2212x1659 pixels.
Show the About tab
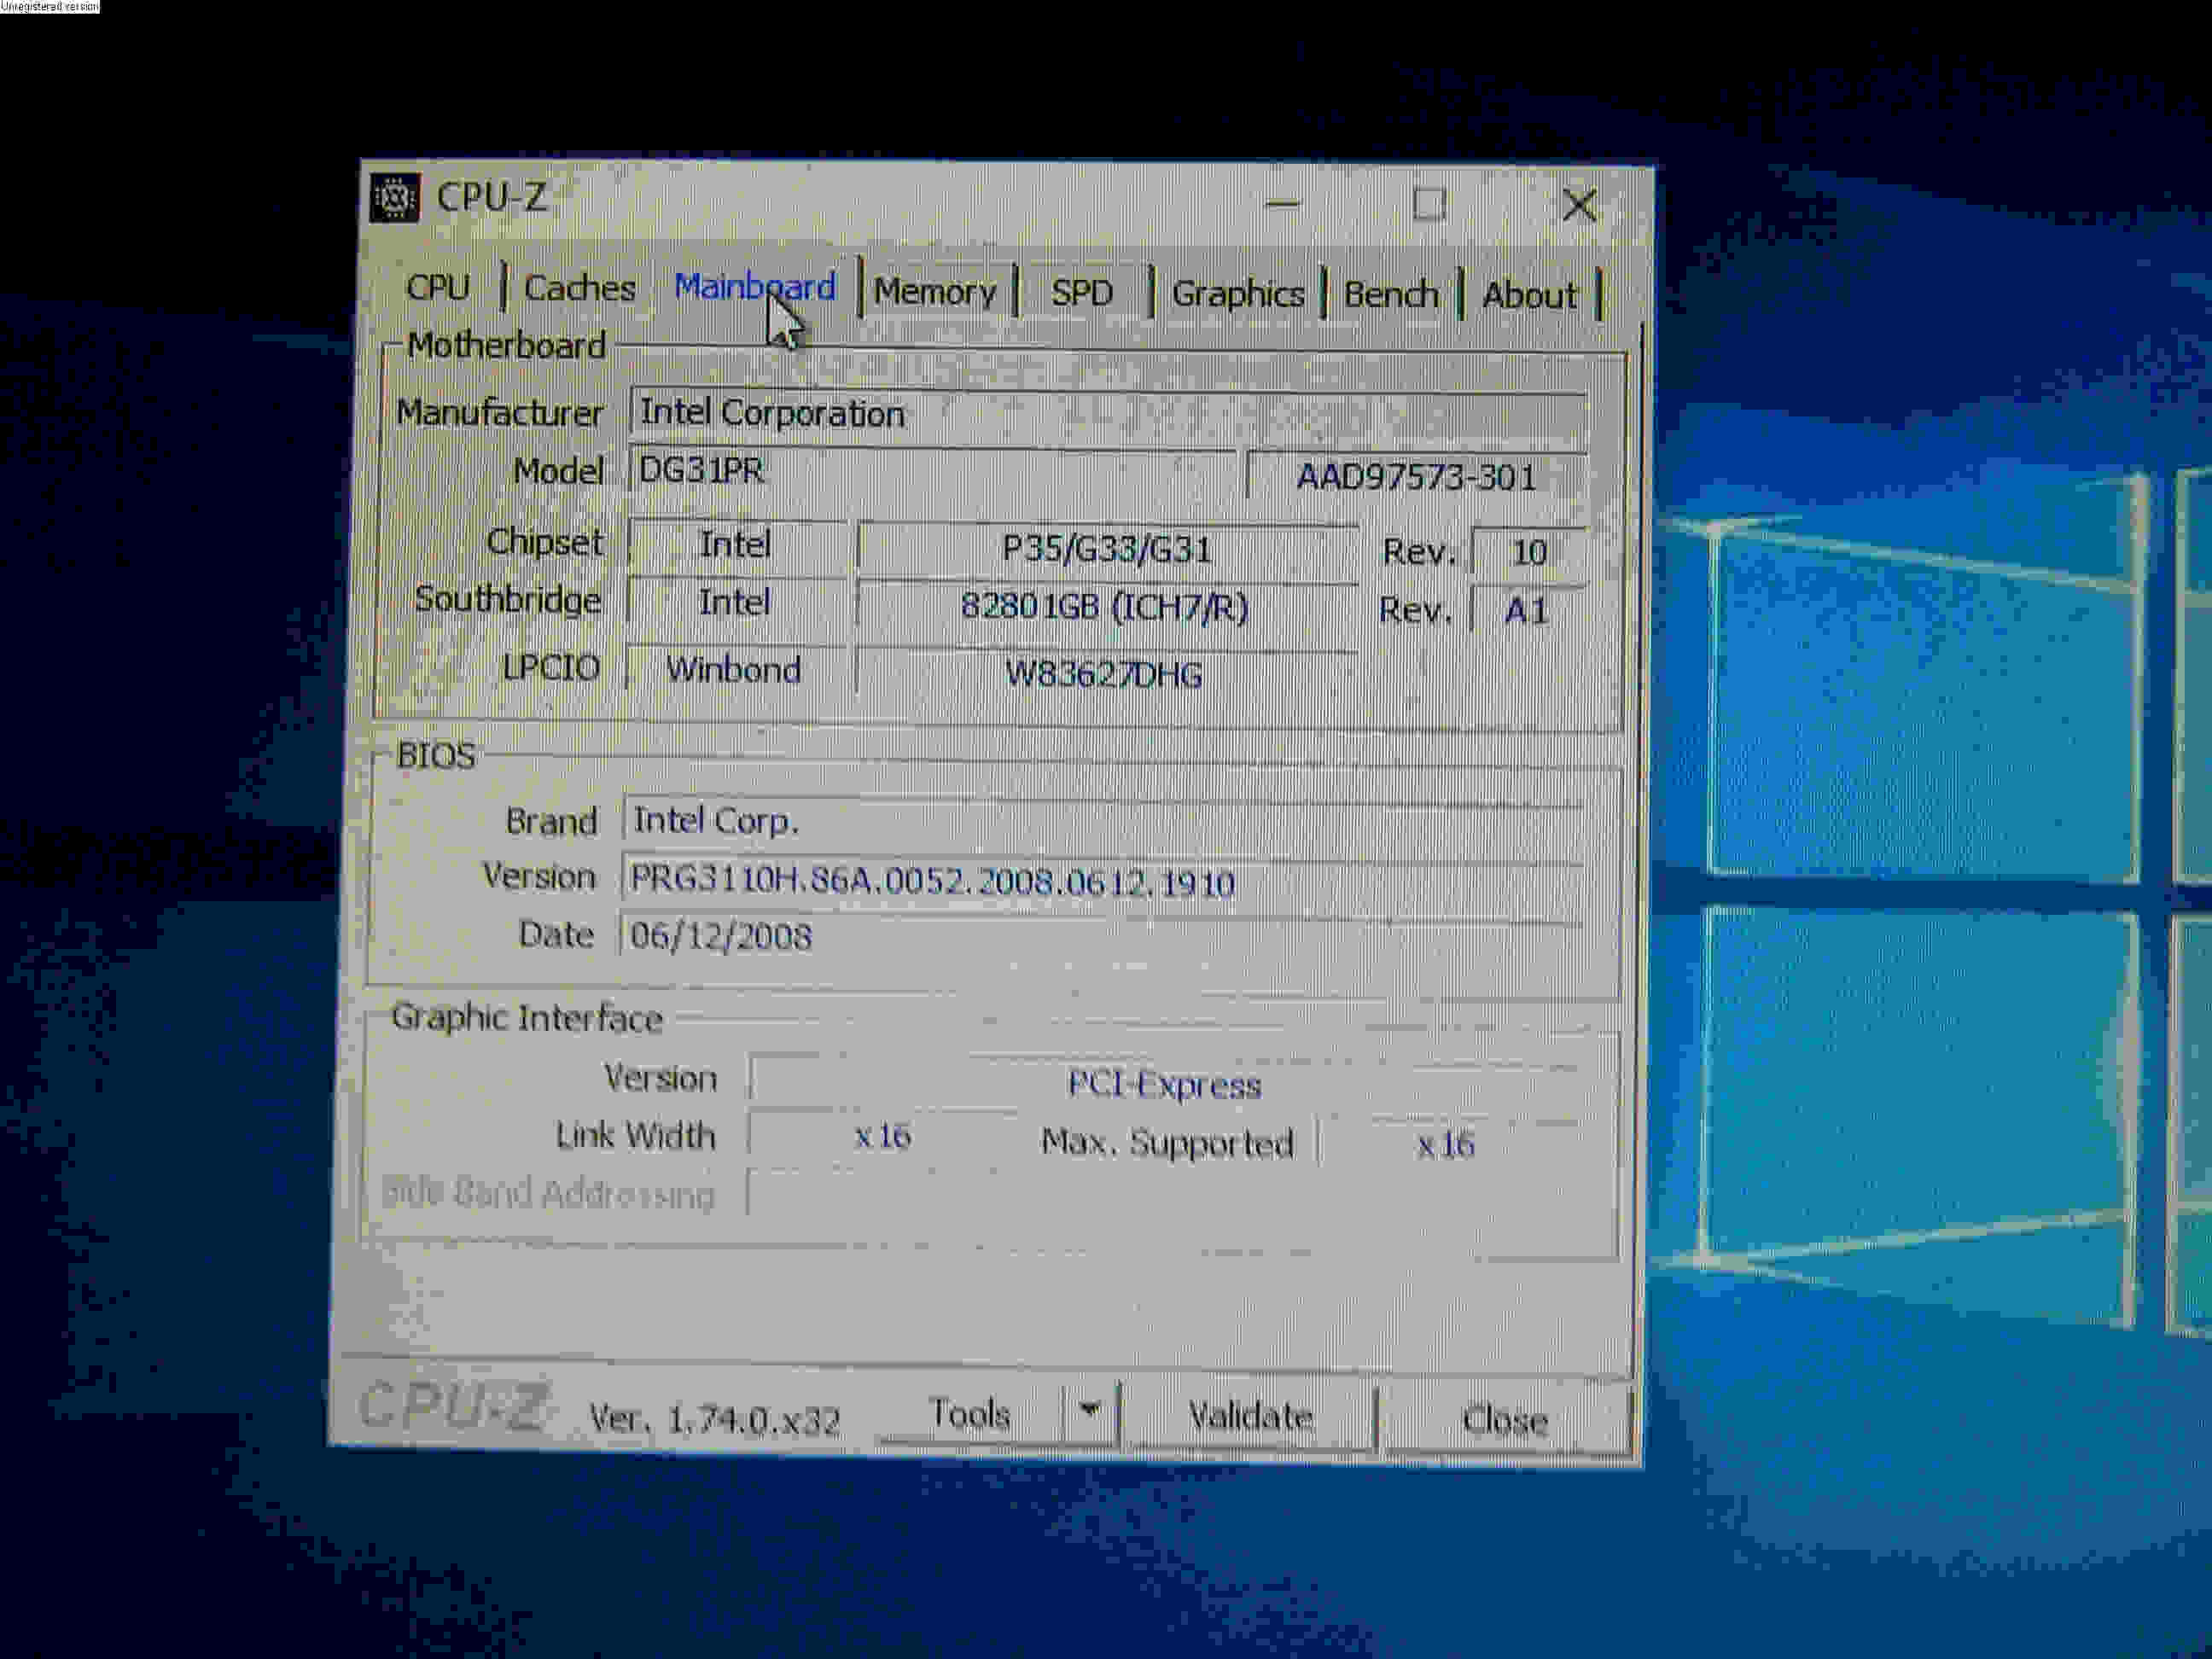coord(1529,295)
